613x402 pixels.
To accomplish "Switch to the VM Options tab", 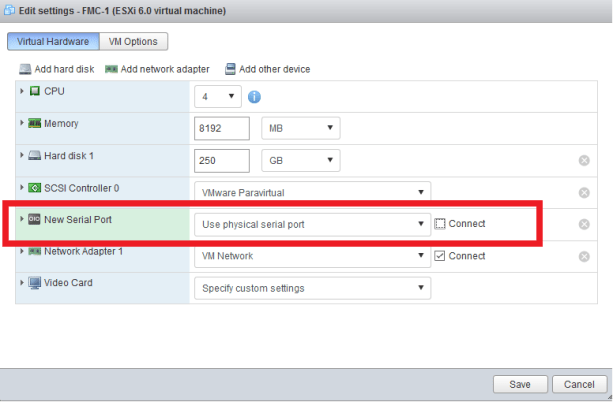I will point(138,41).
